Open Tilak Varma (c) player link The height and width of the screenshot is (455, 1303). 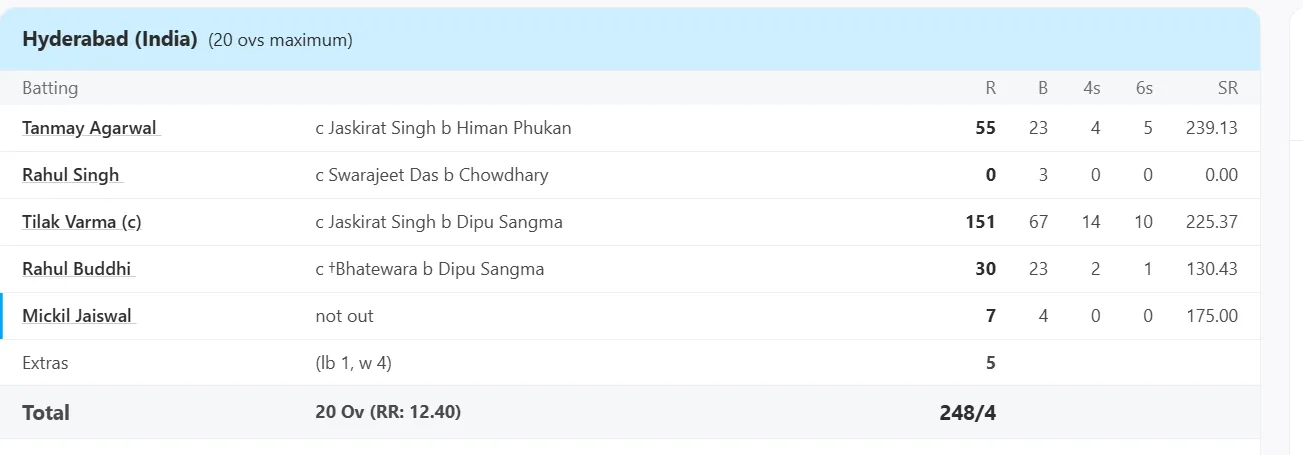82,222
